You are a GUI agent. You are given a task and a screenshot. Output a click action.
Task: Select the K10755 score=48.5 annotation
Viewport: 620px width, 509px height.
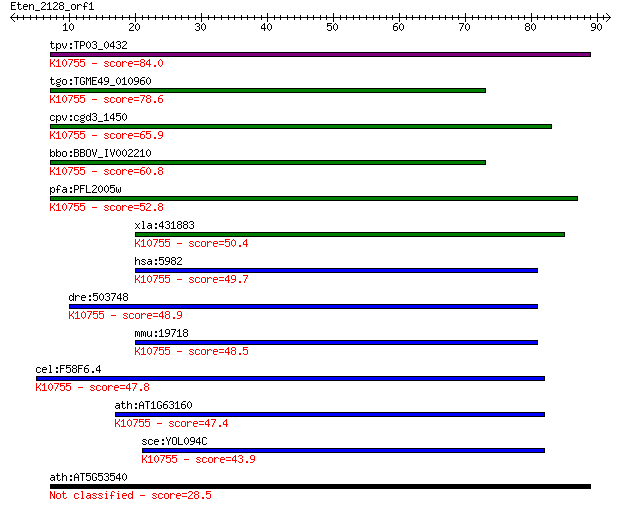pyautogui.click(x=191, y=352)
